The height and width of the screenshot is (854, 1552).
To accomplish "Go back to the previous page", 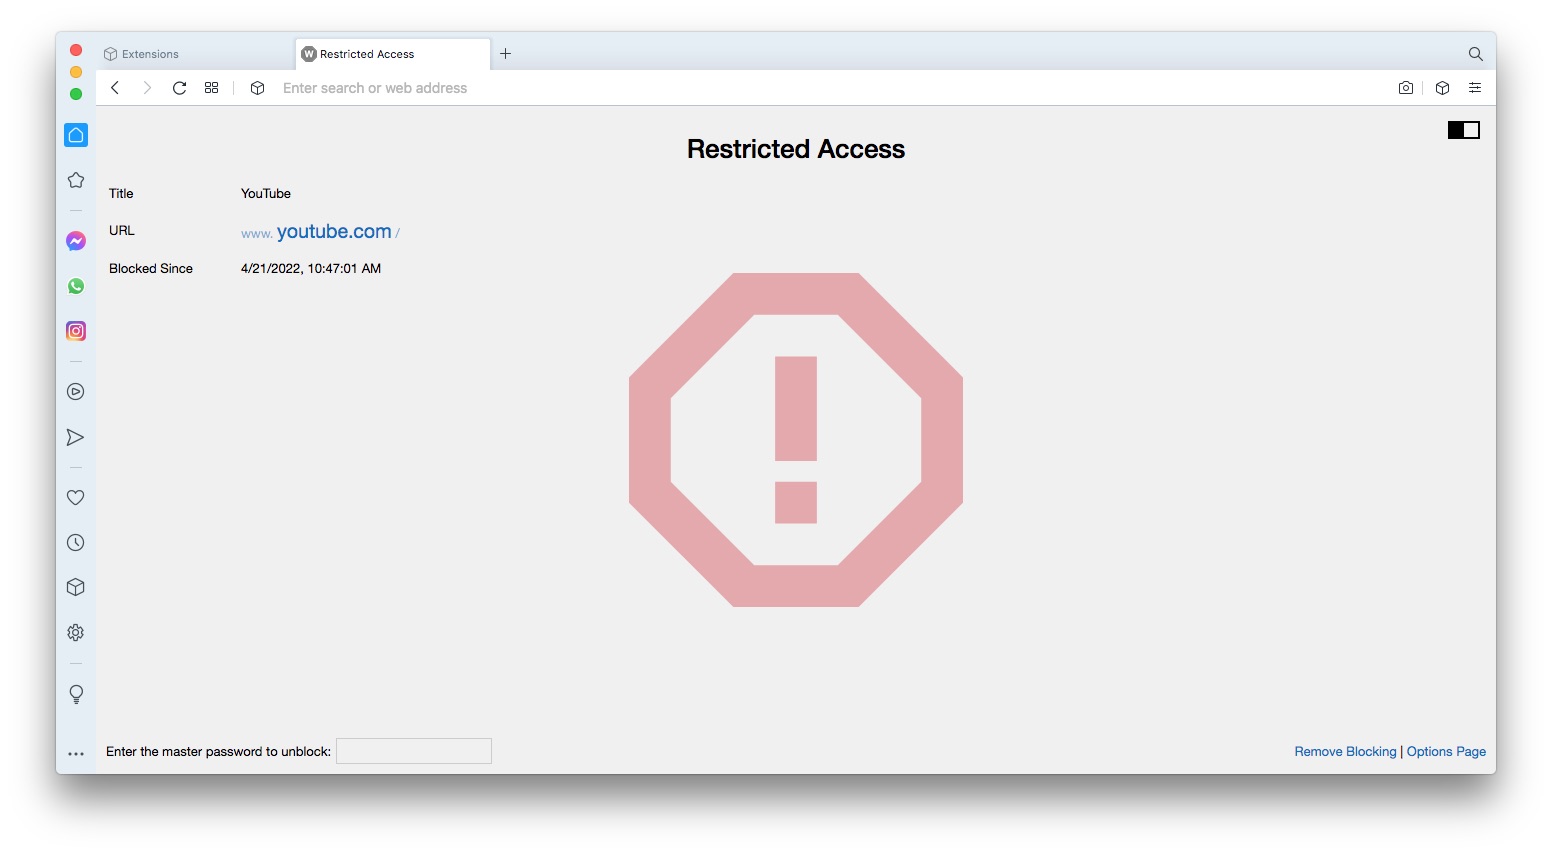I will [115, 88].
